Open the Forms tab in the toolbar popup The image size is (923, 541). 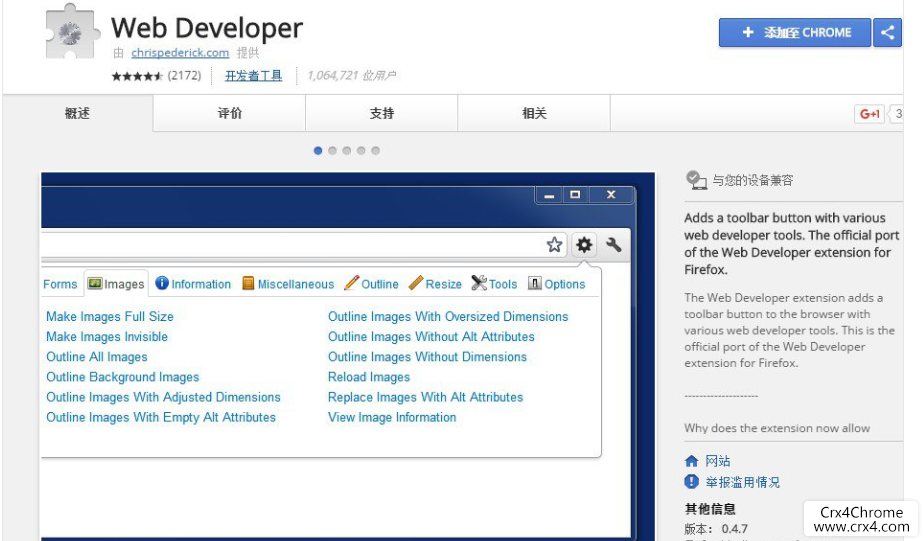[x=60, y=284]
